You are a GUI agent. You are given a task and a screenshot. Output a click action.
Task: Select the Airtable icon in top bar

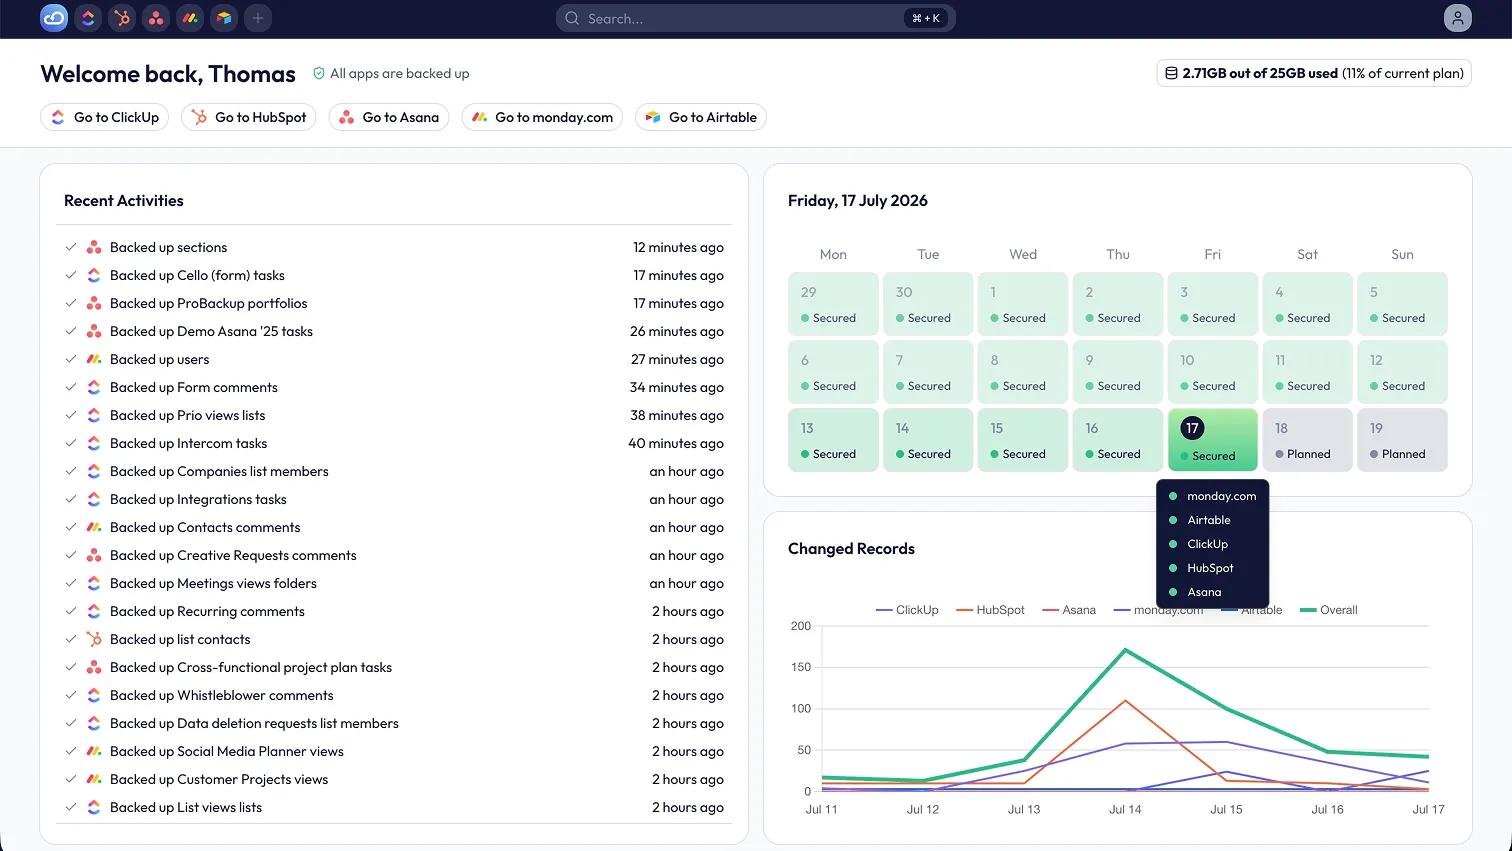pyautogui.click(x=224, y=18)
